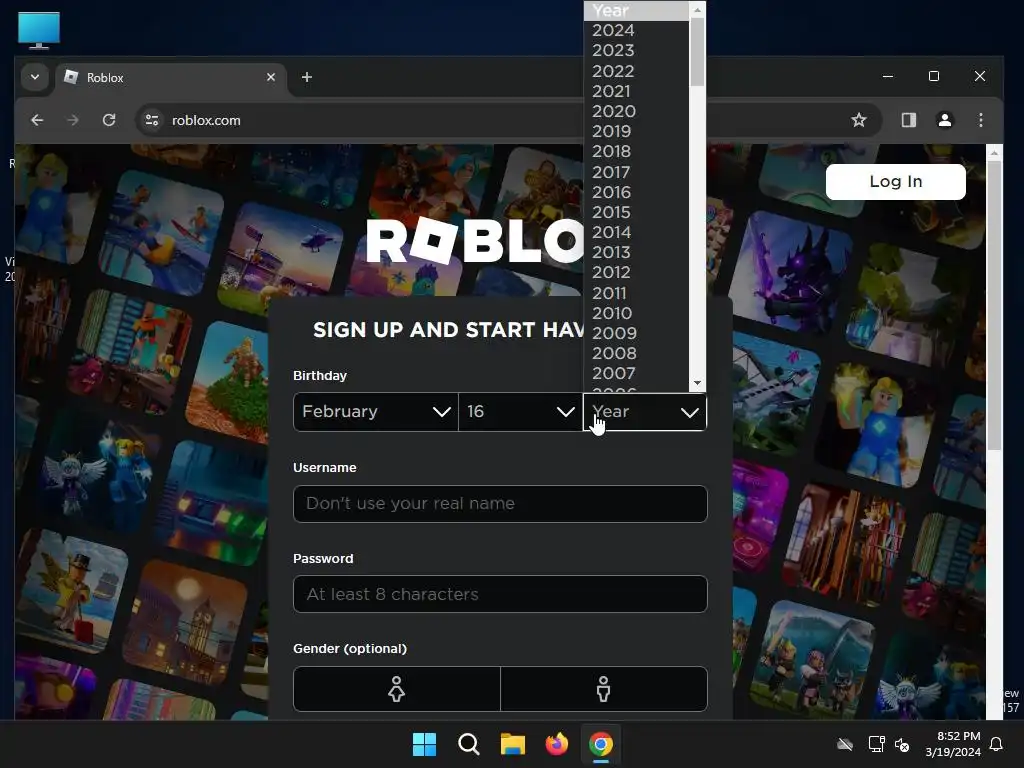1024x768 pixels.
Task: Switch to the Roblox tab
Action: click(171, 78)
